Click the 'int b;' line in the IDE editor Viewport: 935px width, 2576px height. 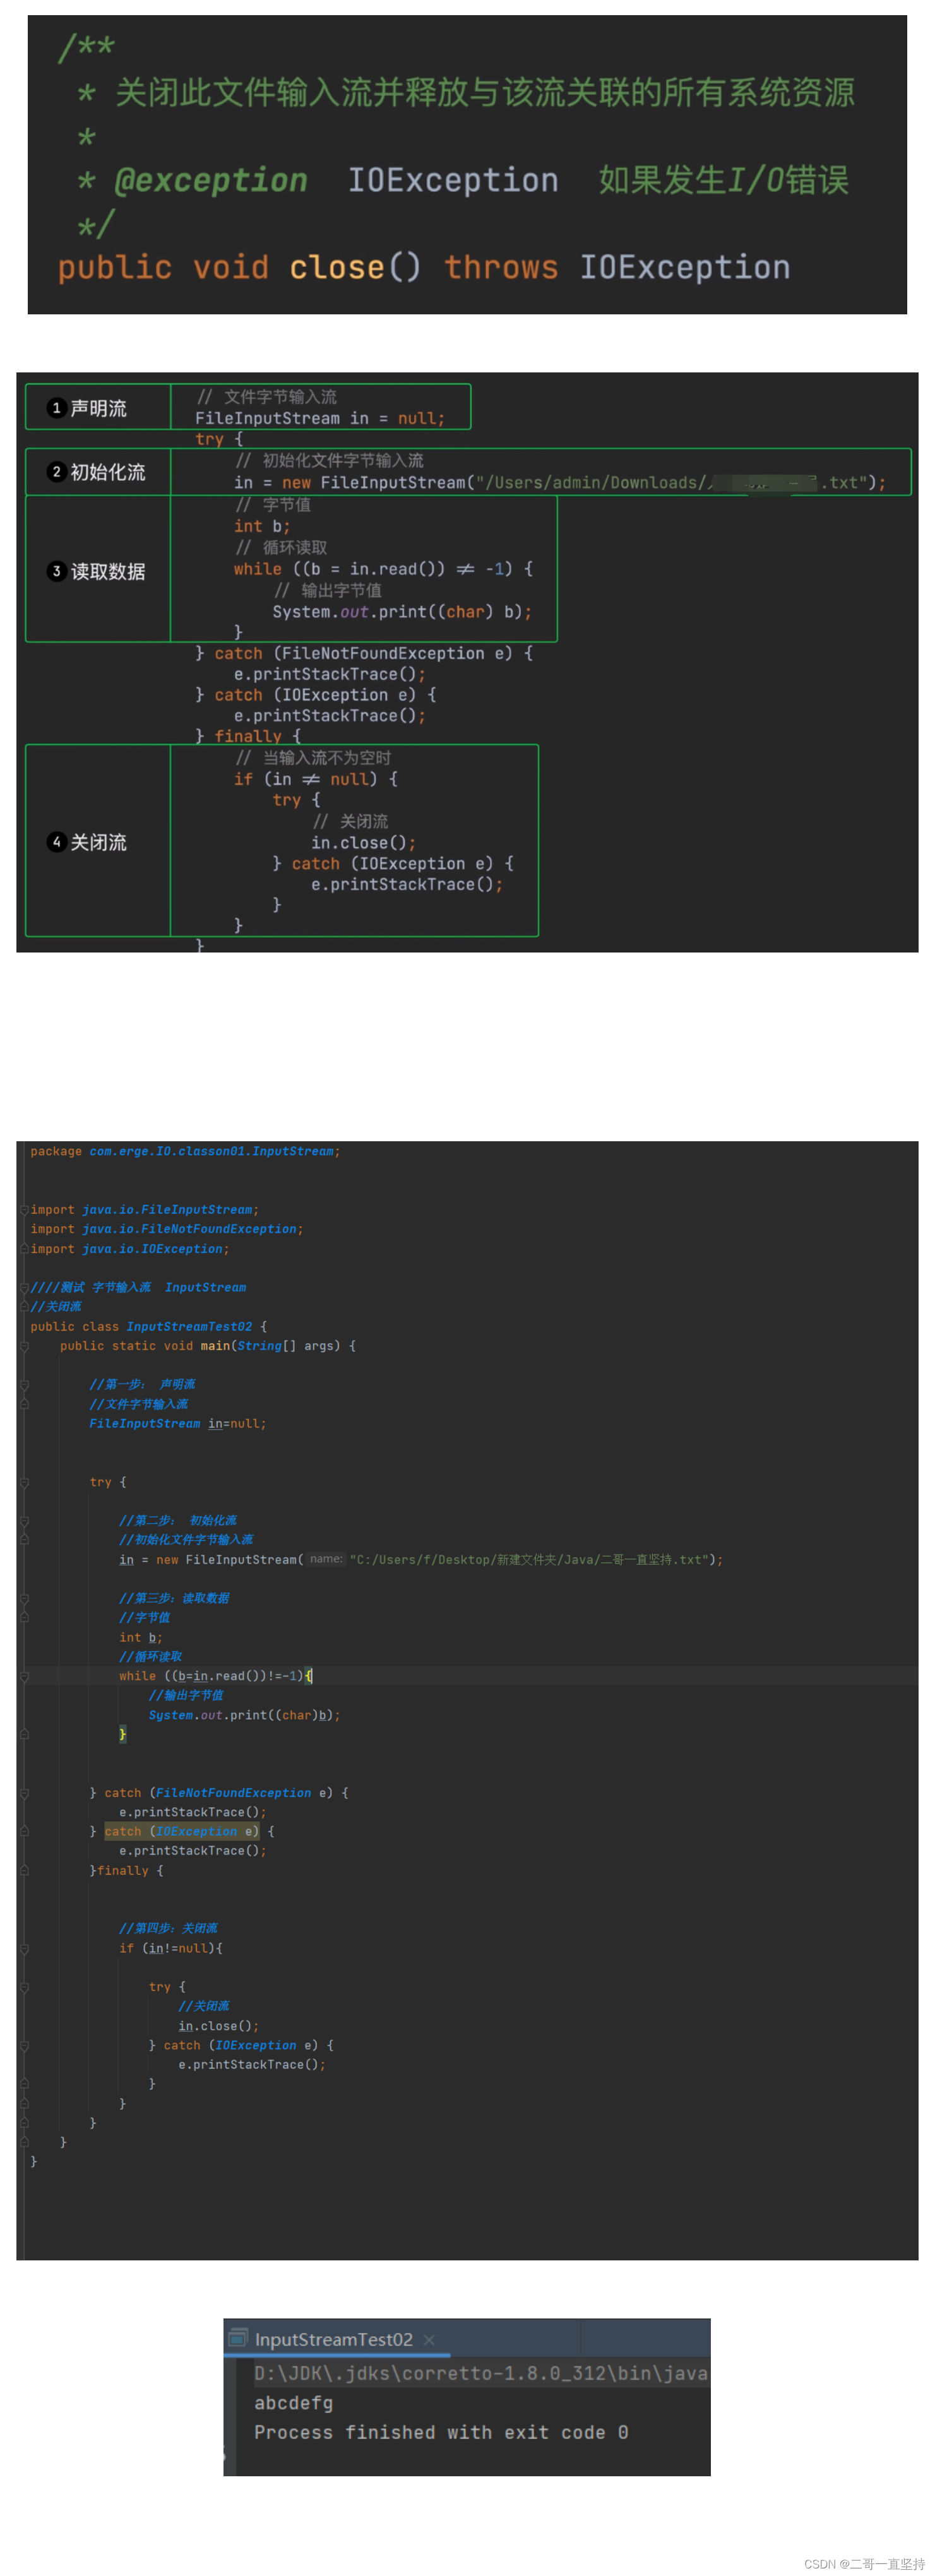point(140,1637)
